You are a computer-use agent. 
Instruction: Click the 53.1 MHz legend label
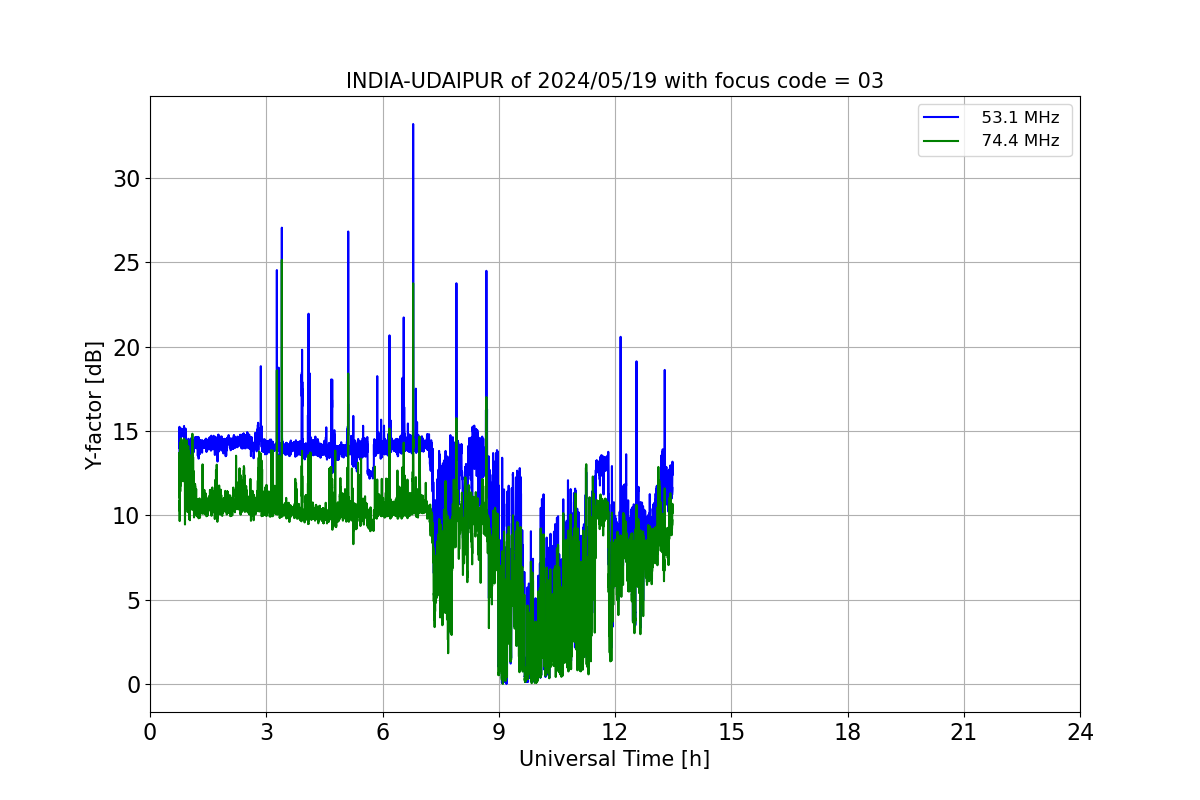1020,118
